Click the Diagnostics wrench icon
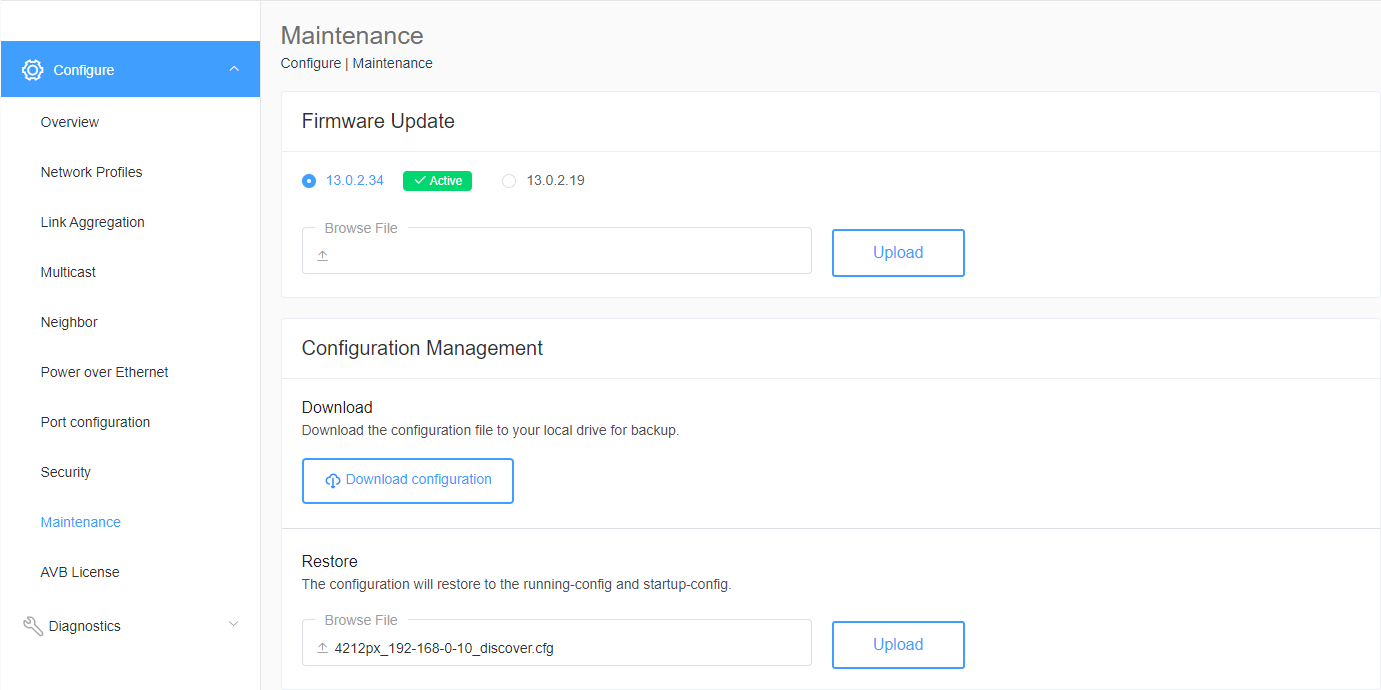 (32, 626)
